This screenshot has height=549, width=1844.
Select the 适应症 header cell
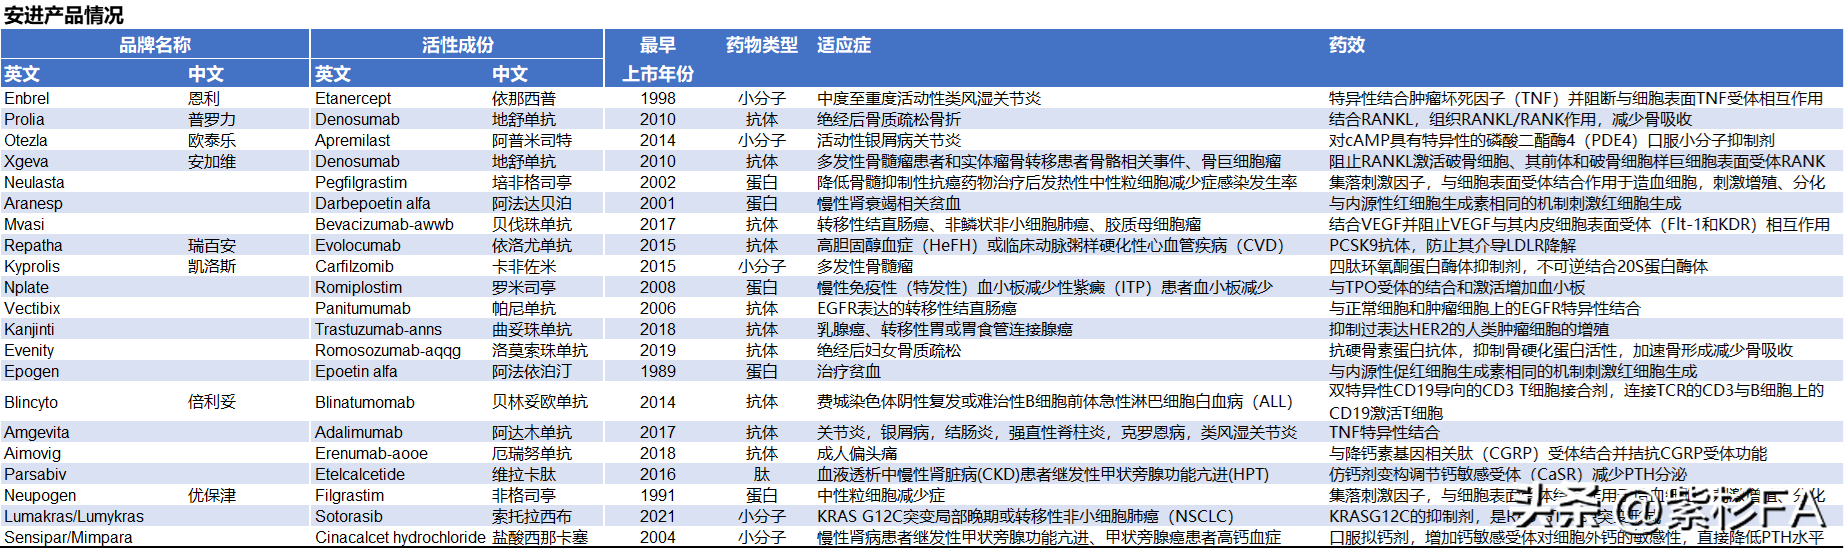[843, 45]
